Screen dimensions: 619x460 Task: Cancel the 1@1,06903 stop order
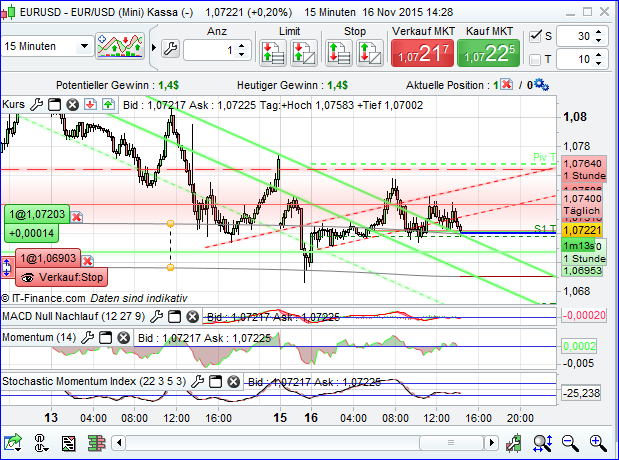point(87,260)
